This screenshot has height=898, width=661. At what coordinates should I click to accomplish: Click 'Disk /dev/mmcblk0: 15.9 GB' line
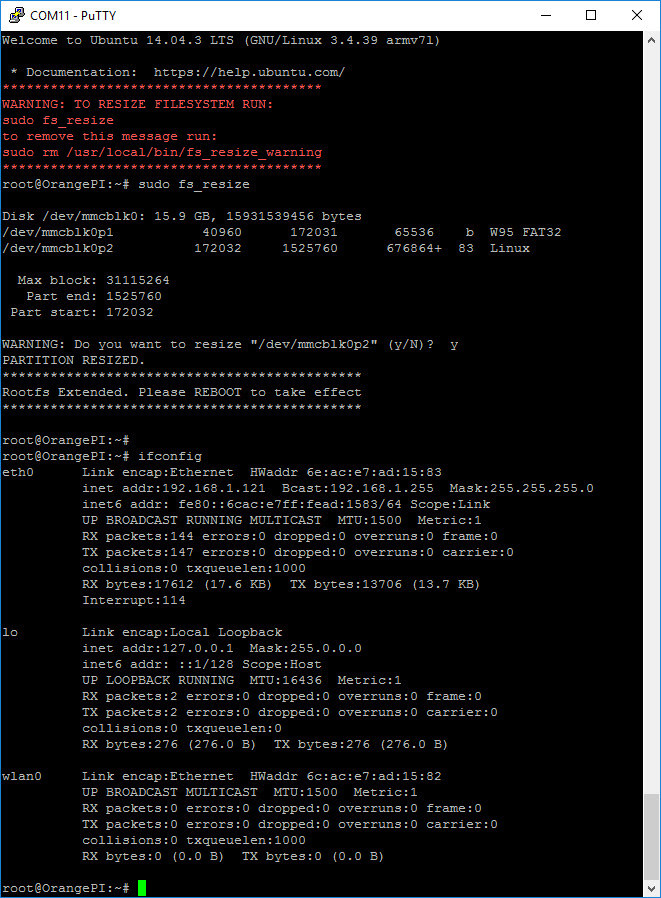182,216
